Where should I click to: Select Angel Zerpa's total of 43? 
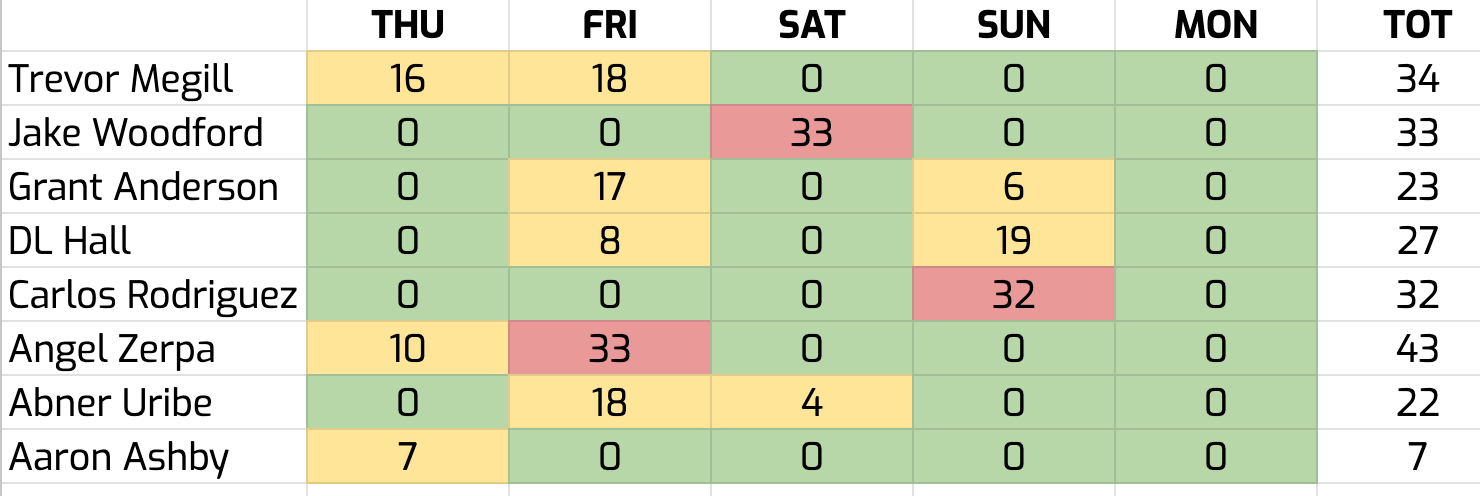[1417, 349]
